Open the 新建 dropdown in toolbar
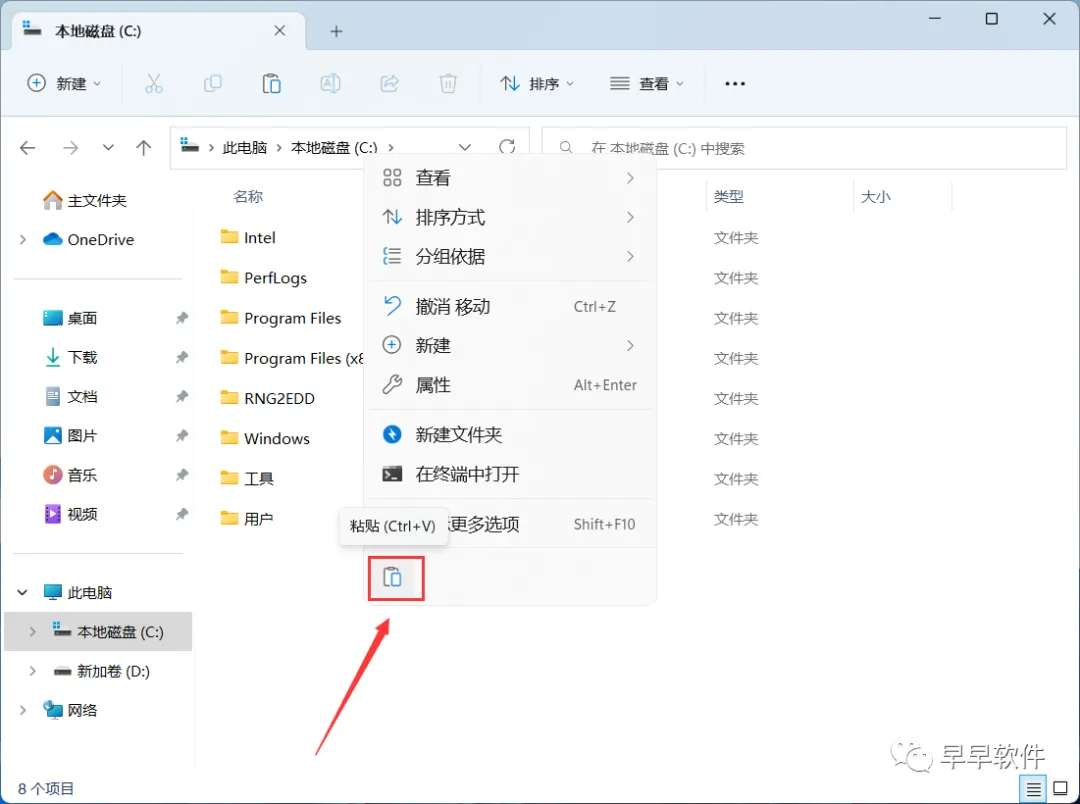Image resolution: width=1080 pixels, height=804 pixels. tap(64, 83)
